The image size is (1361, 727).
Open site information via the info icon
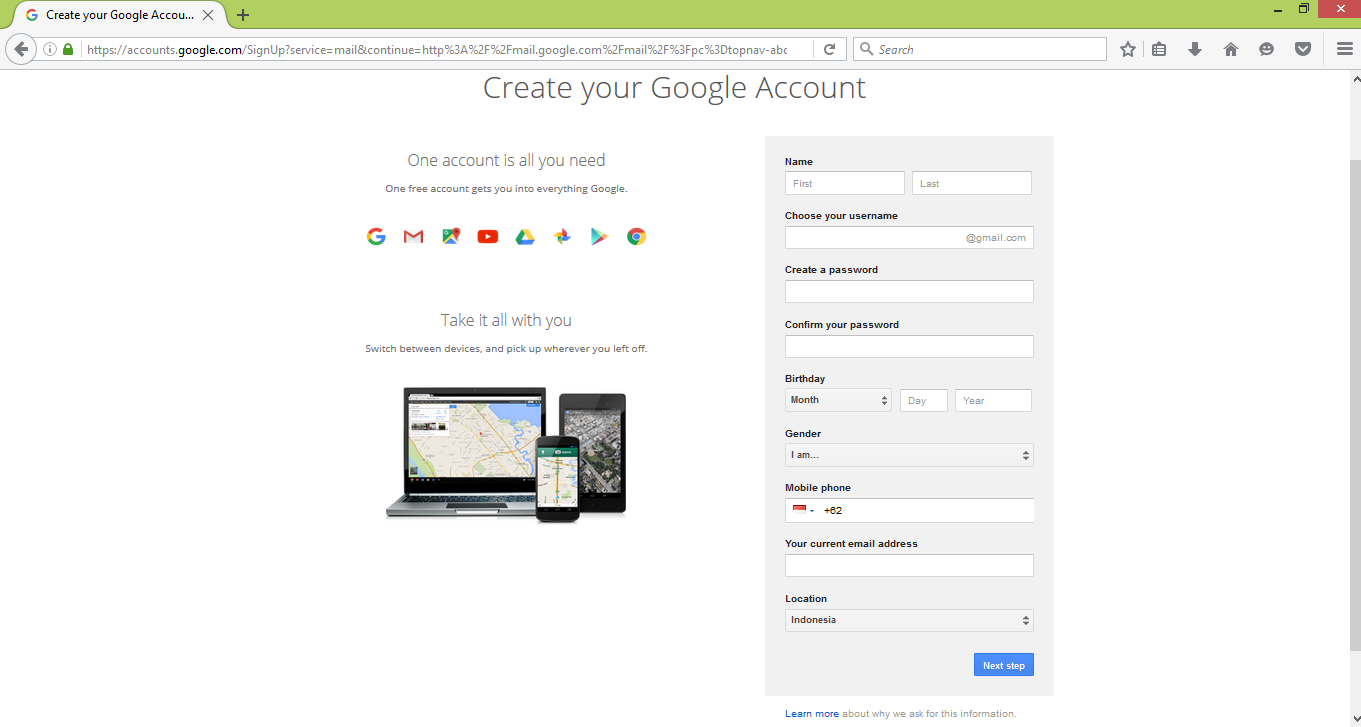tap(50, 49)
